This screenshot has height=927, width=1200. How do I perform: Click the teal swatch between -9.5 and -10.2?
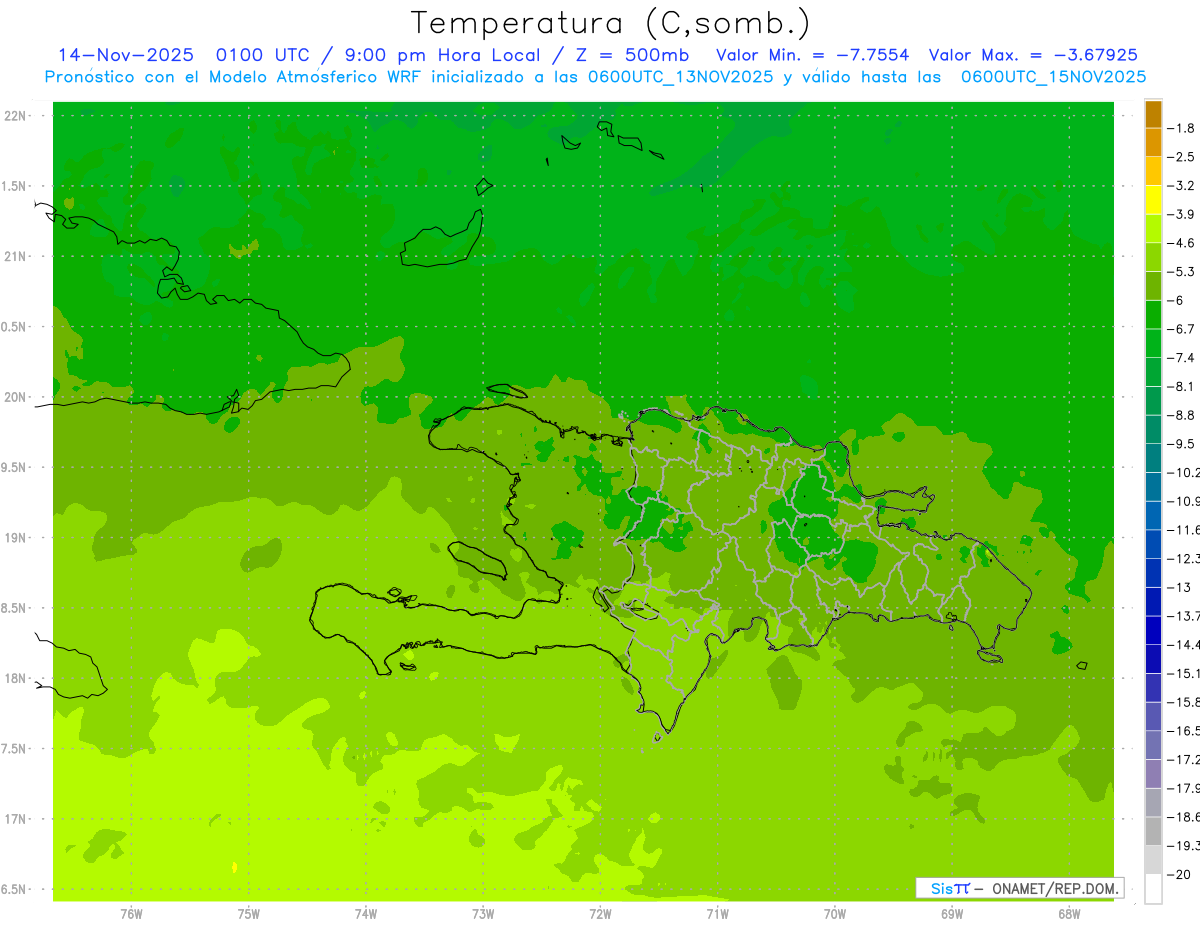click(1153, 458)
